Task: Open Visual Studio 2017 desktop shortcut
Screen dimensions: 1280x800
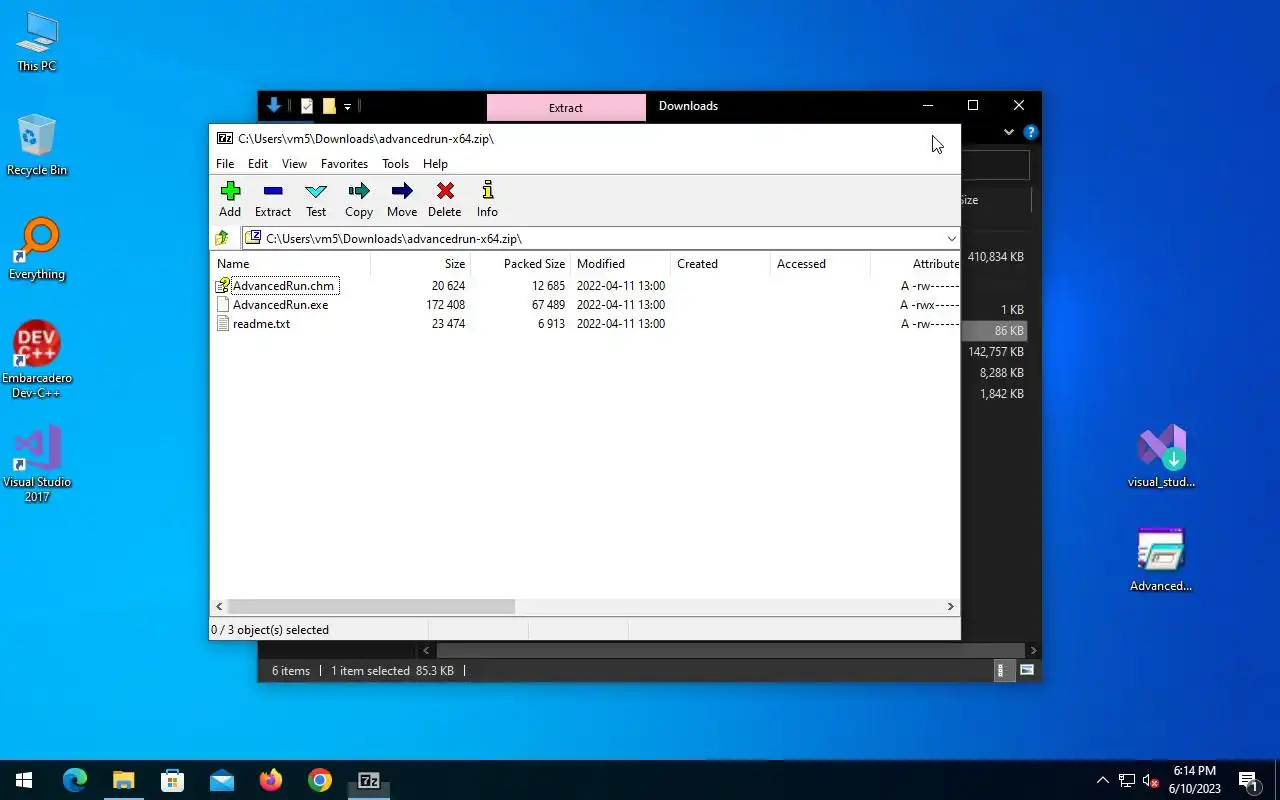Action: [37, 463]
